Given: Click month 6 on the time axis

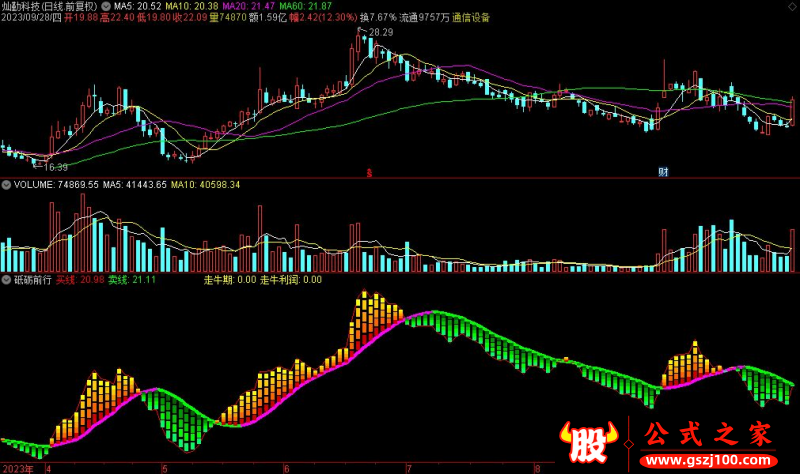Looking at the screenshot, I should point(287,468).
